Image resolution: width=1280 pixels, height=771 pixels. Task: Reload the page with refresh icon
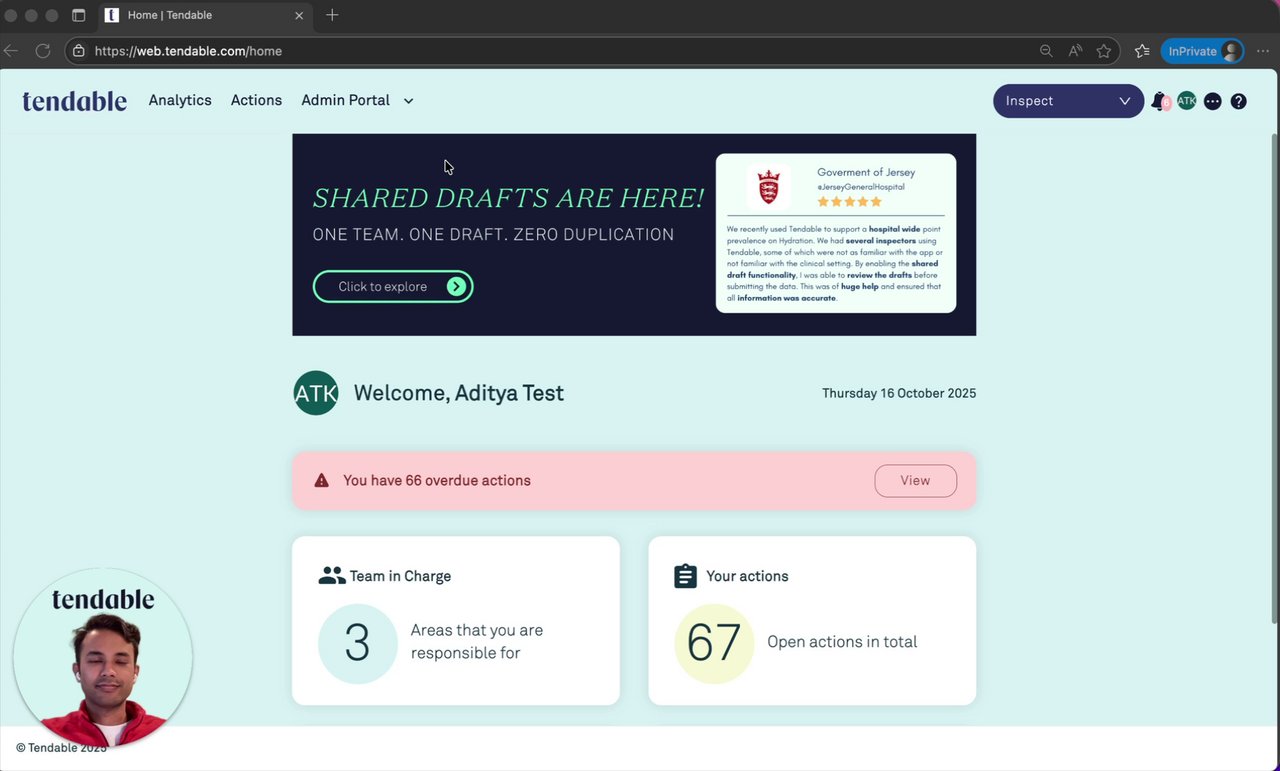pyautogui.click(x=43, y=51)
